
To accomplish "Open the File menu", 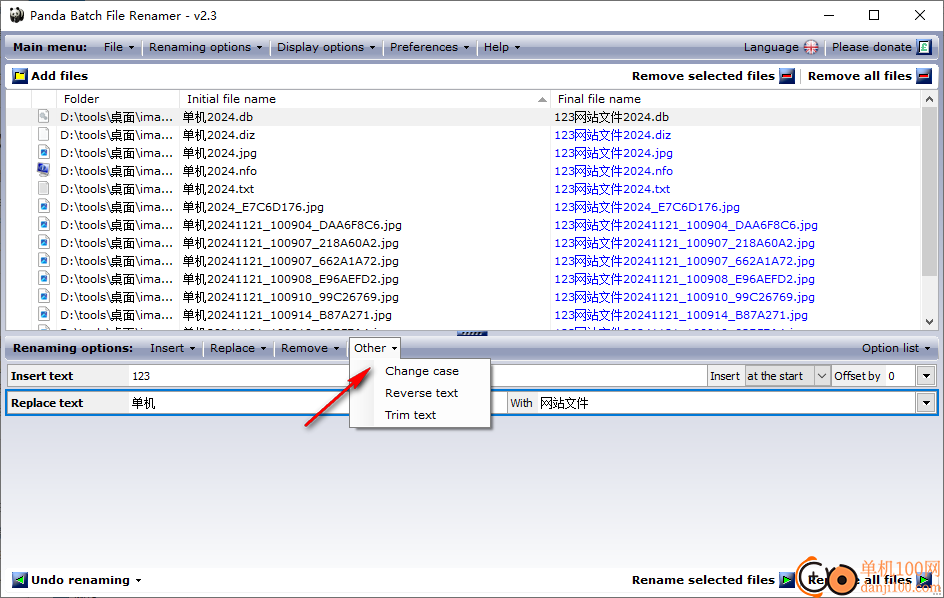I will point(119,47).
